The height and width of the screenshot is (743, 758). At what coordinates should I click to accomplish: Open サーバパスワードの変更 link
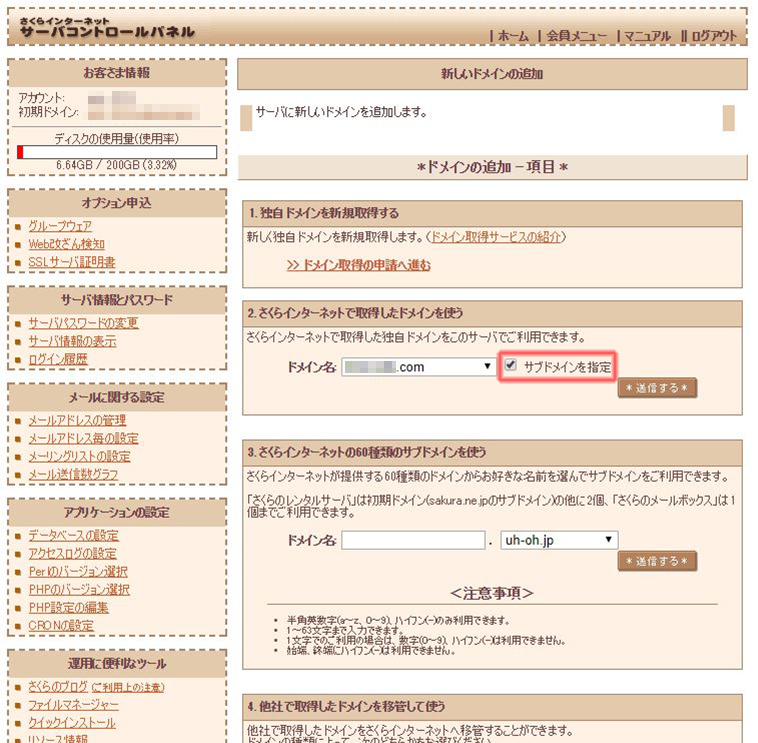pos(83,323)
